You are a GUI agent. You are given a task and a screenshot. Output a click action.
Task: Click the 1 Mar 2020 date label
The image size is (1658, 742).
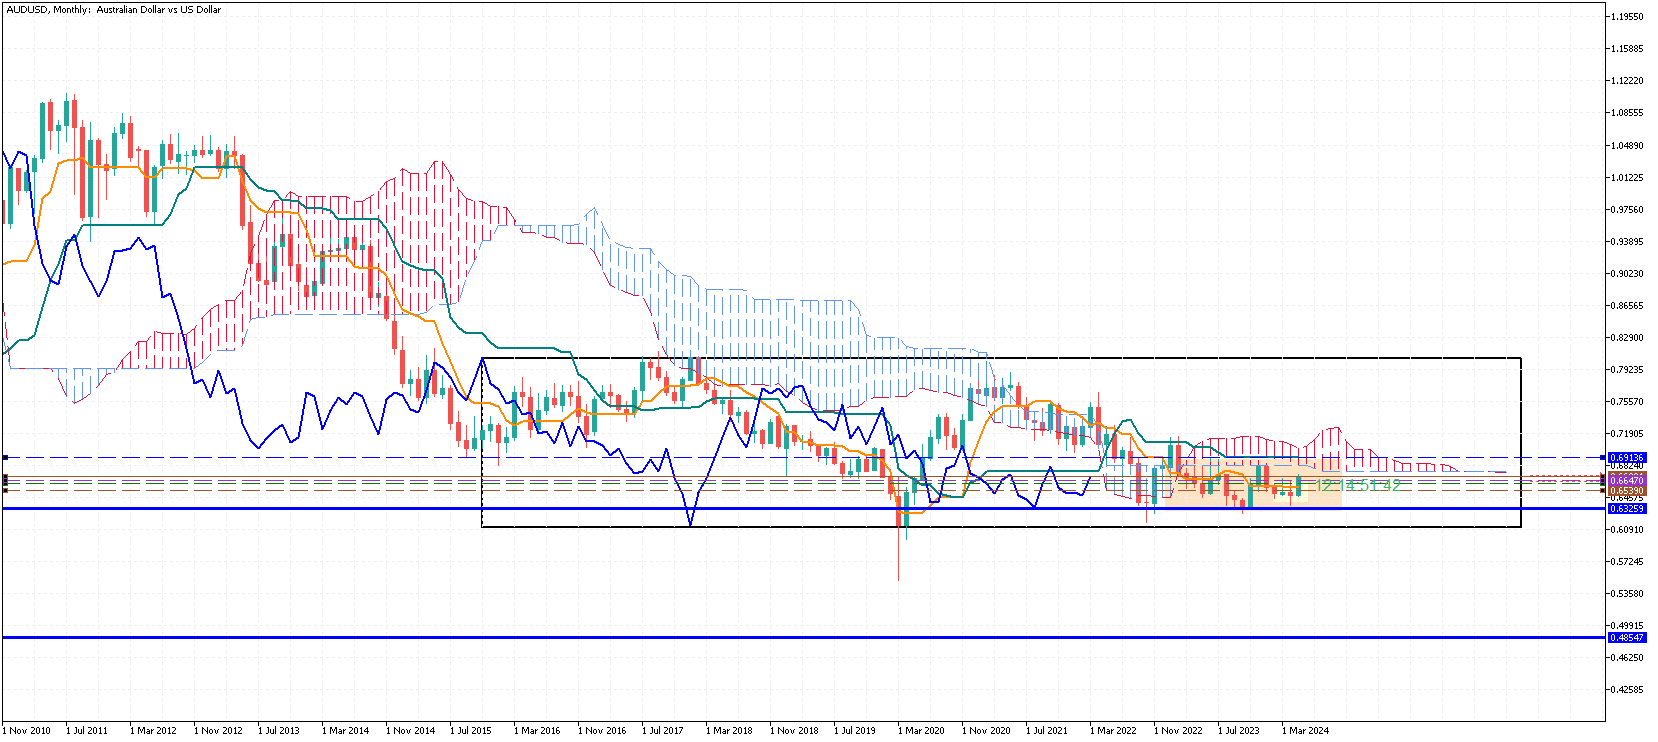pos(920,731)
